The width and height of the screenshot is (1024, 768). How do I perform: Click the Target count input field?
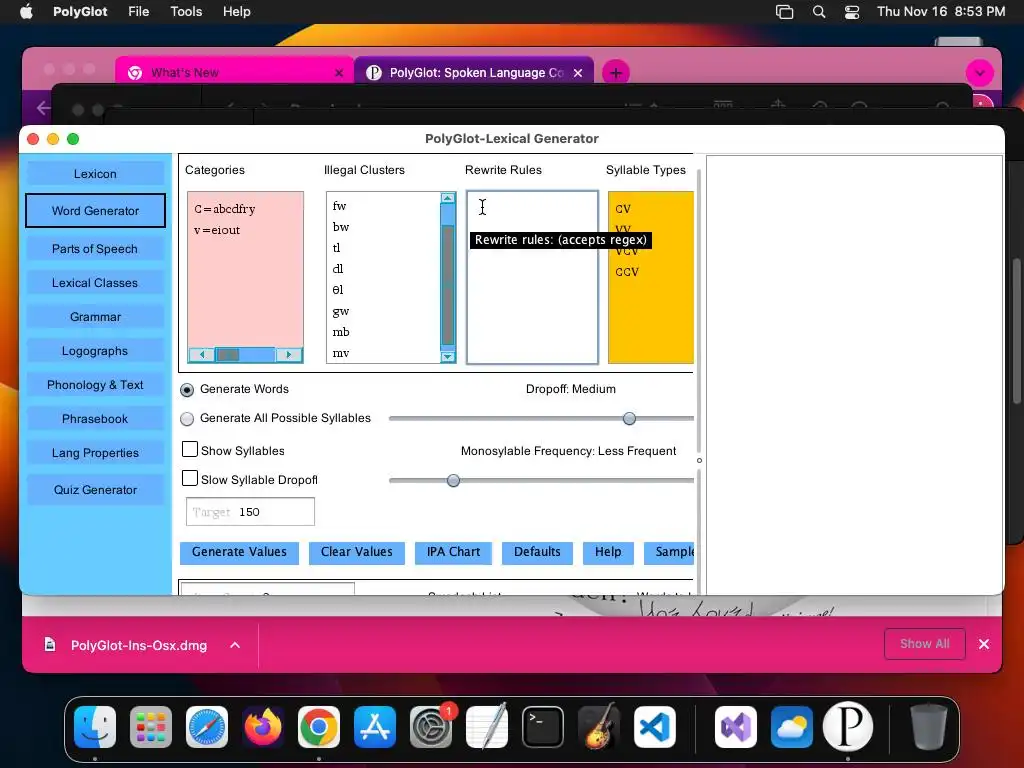[250, 512]
